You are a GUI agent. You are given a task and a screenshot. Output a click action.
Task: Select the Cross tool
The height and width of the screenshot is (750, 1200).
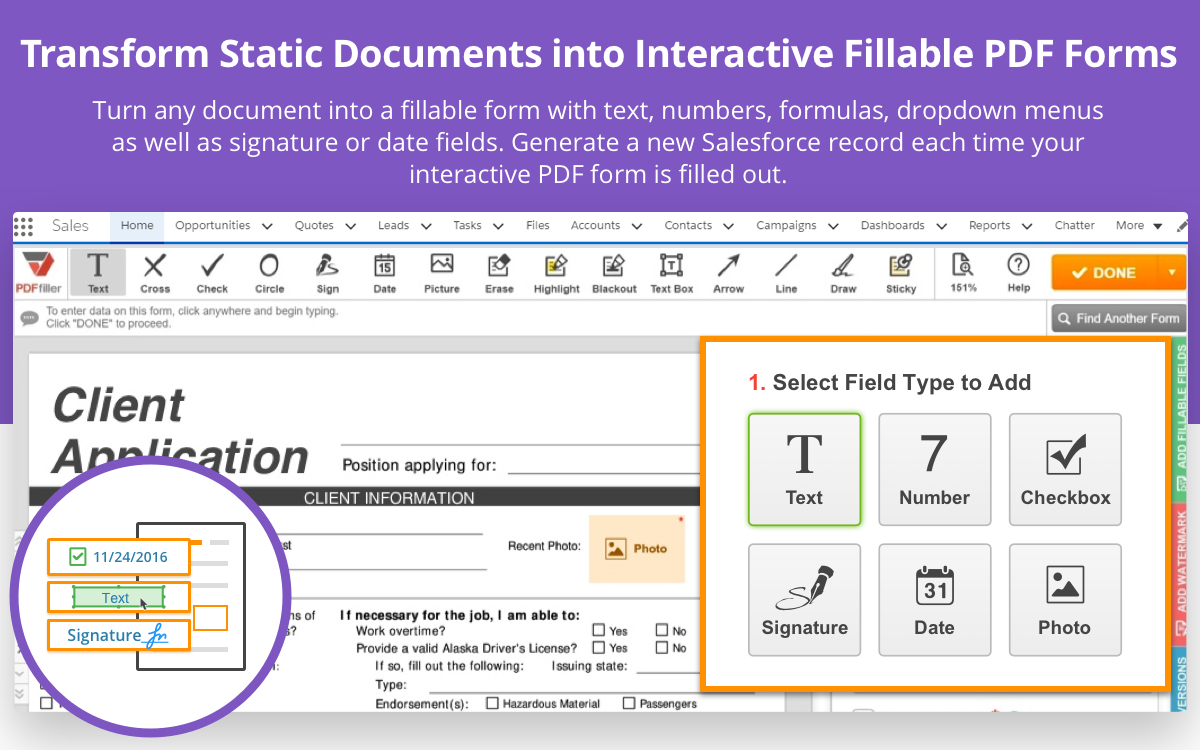(x=155, y=272)
